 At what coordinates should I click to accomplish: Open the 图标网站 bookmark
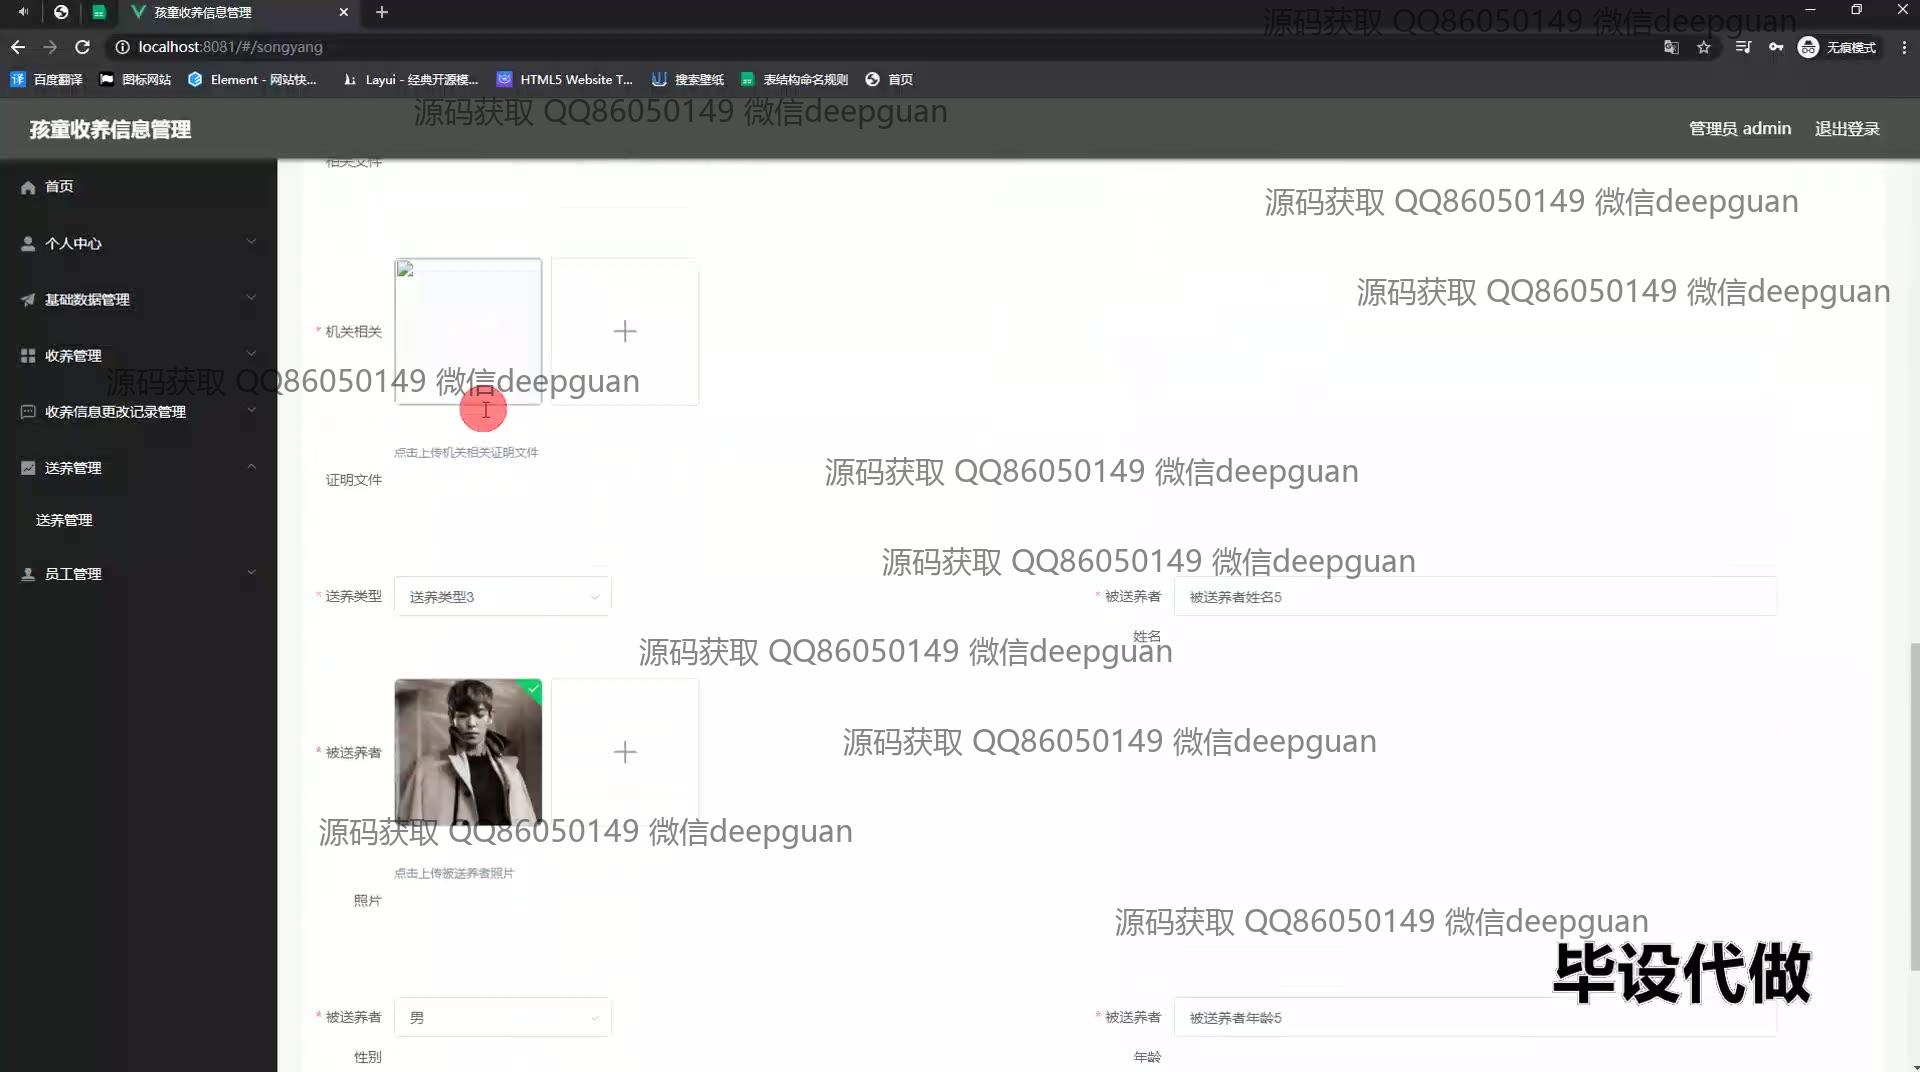(x=136, y=79)
